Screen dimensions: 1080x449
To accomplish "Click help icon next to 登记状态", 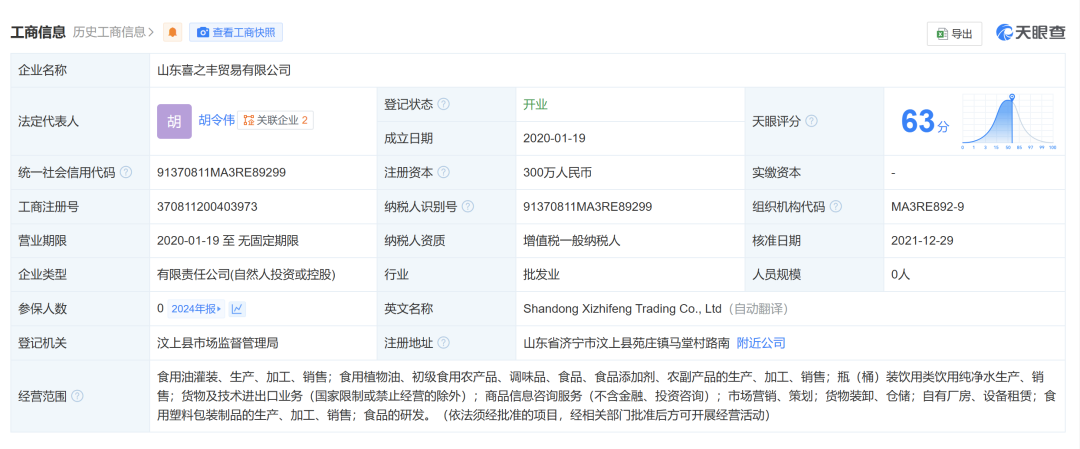I will [x=444, y=105].
